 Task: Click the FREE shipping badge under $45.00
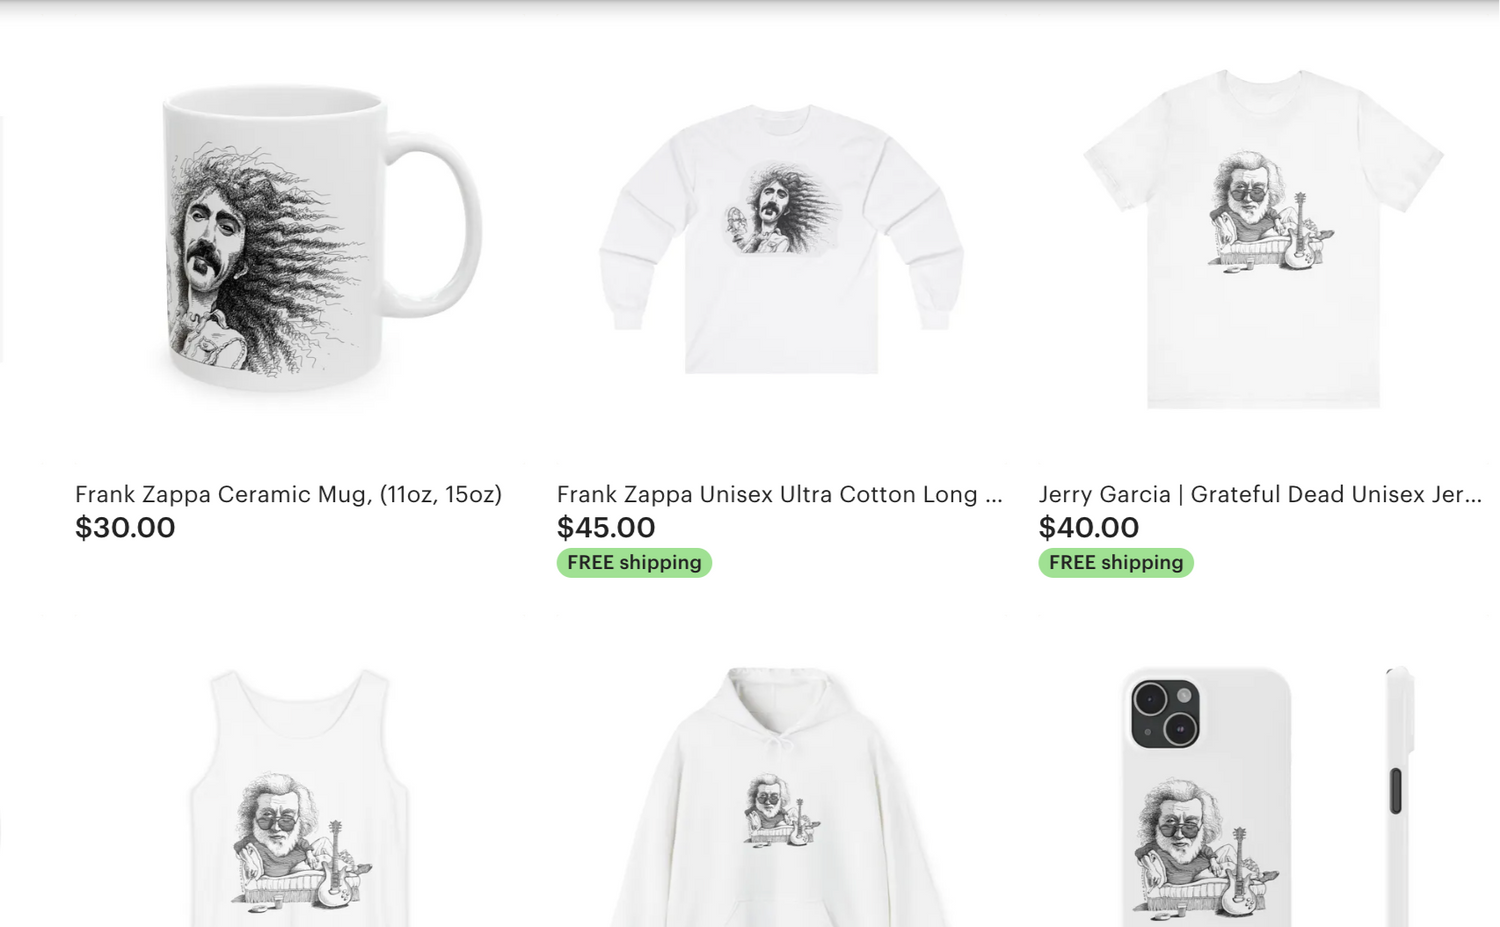tap(634, 563)
